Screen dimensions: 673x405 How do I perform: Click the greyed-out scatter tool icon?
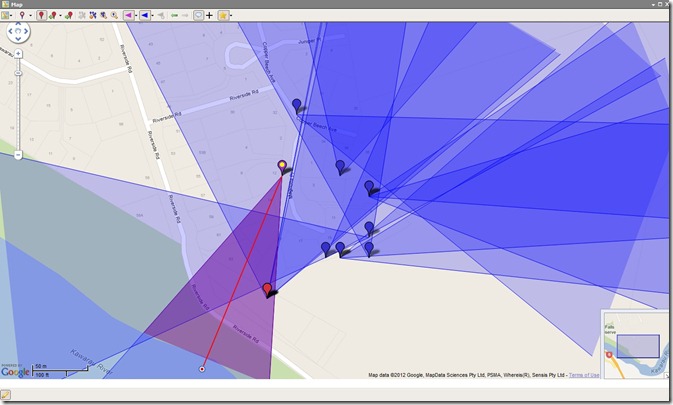point(82,15)
